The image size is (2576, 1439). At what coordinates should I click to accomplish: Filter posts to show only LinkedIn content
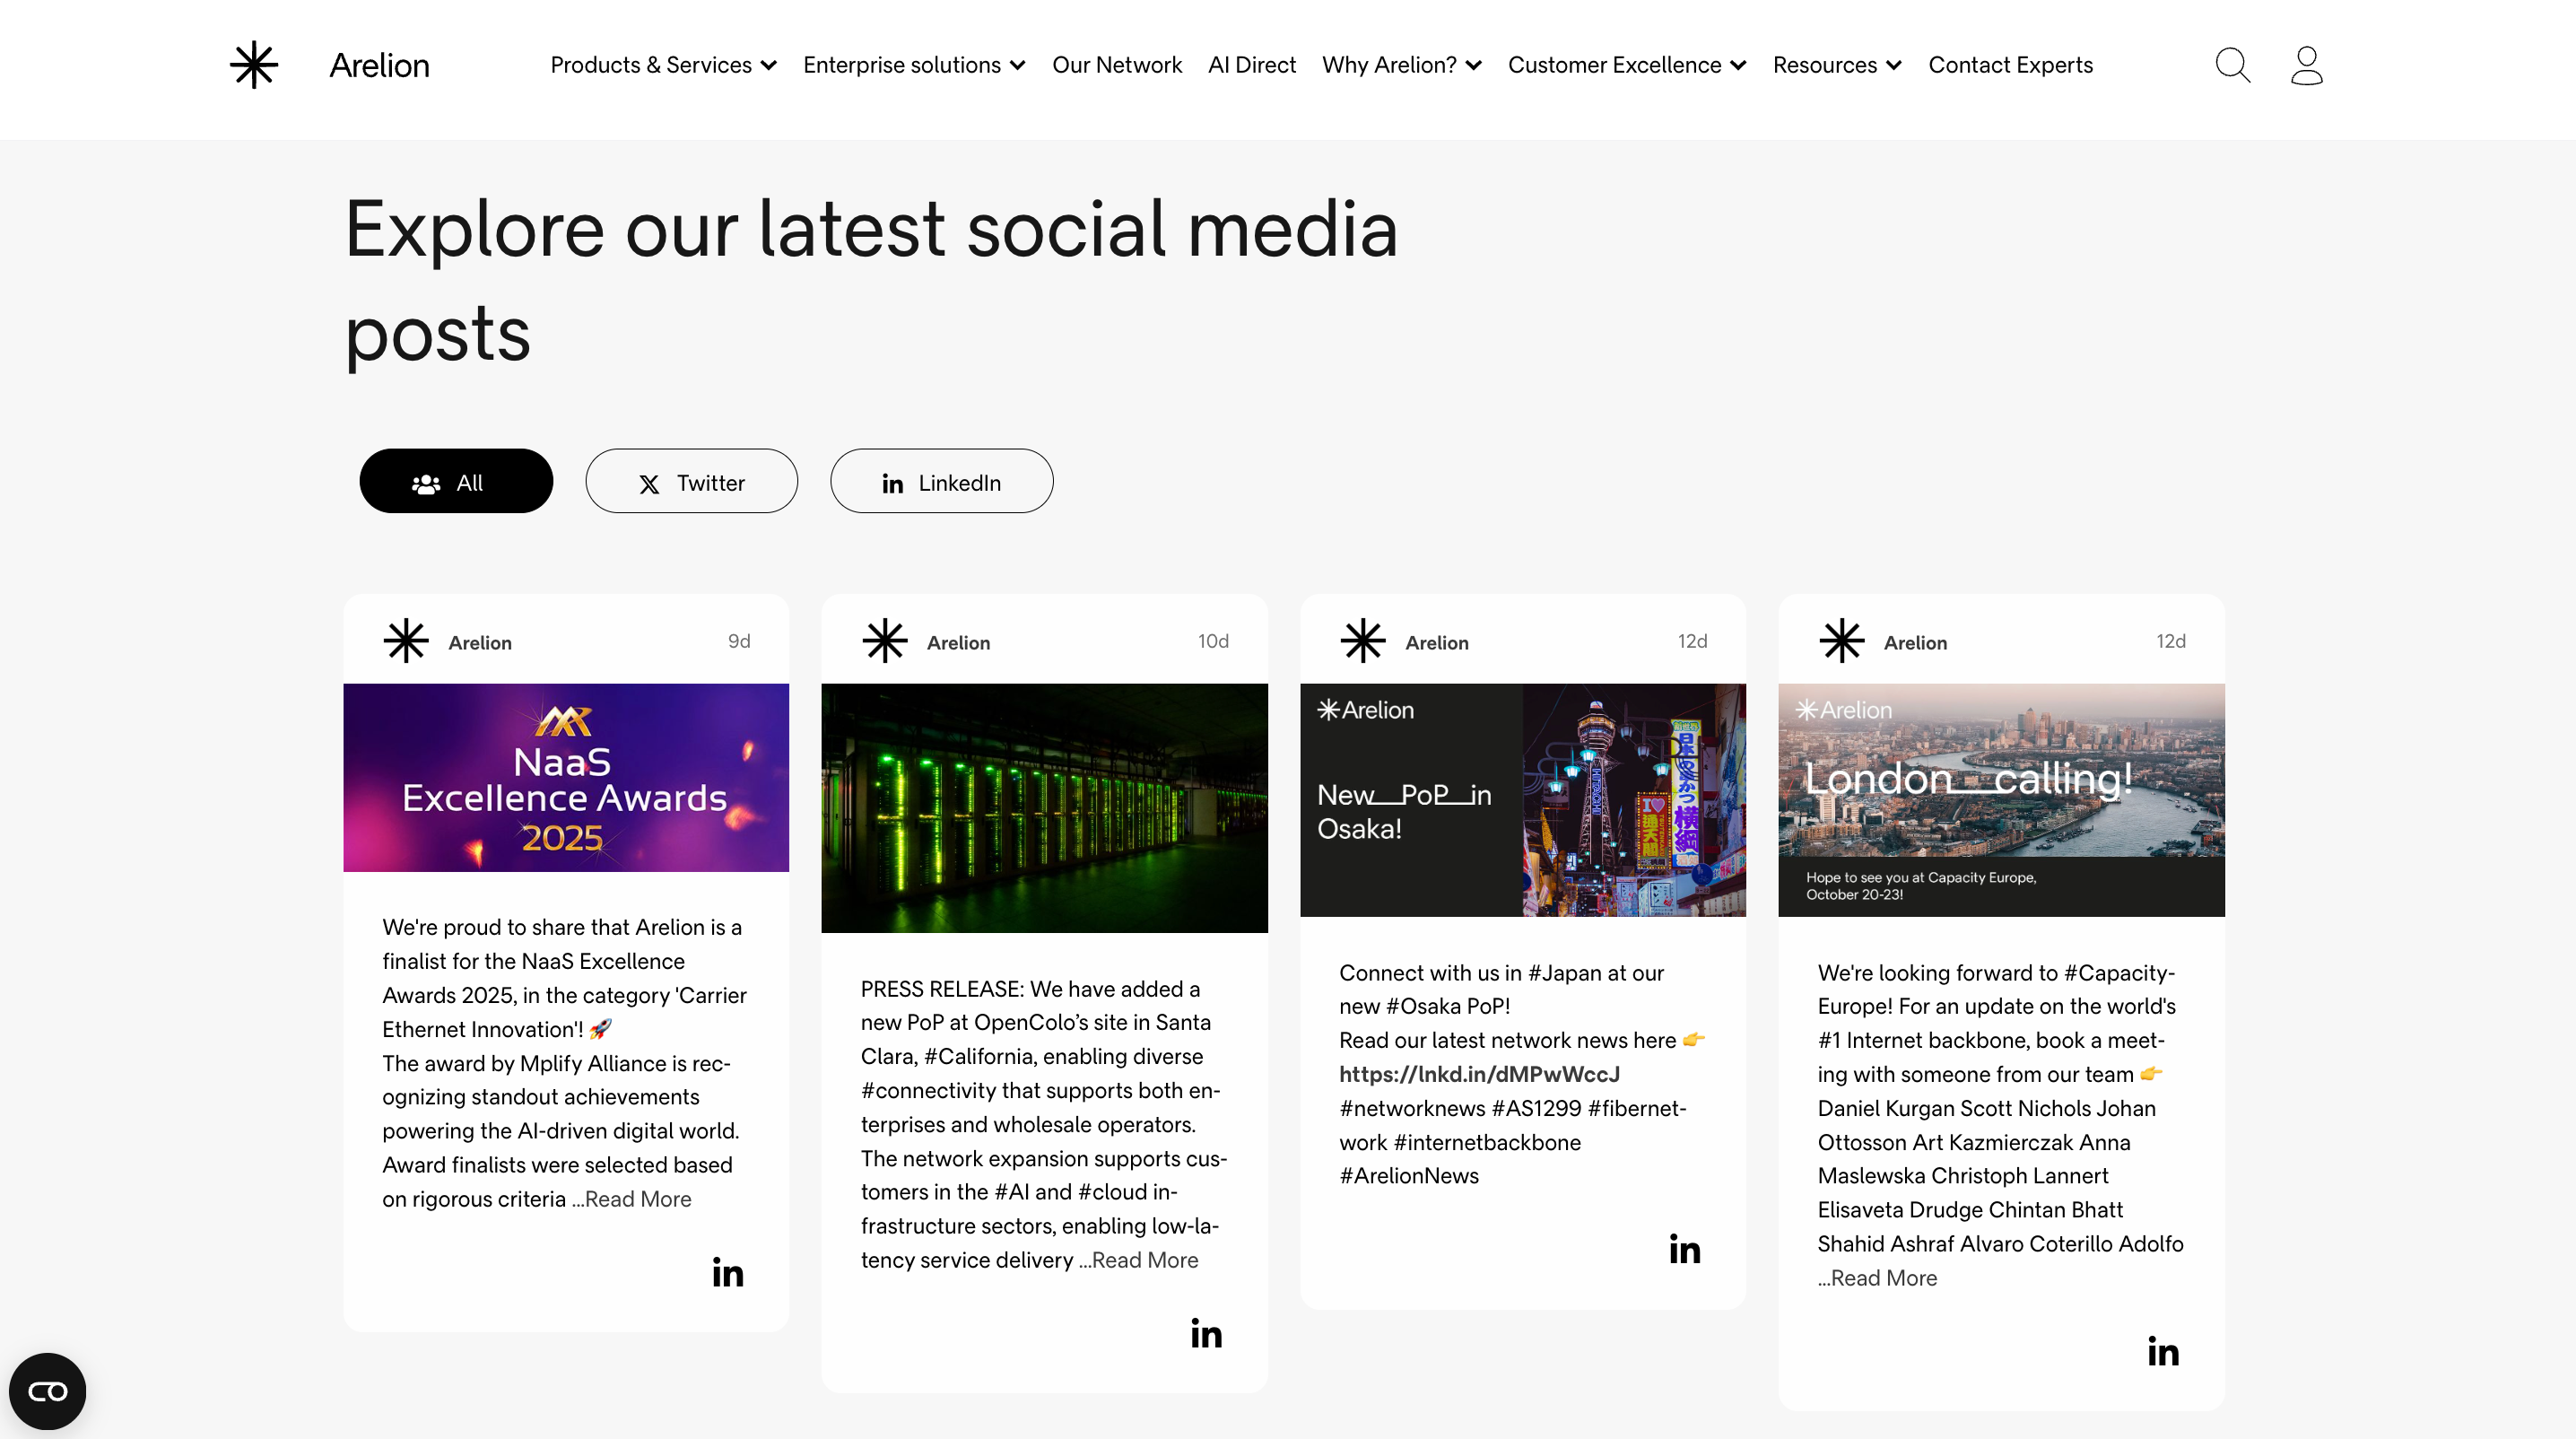(x=941, y=481)
